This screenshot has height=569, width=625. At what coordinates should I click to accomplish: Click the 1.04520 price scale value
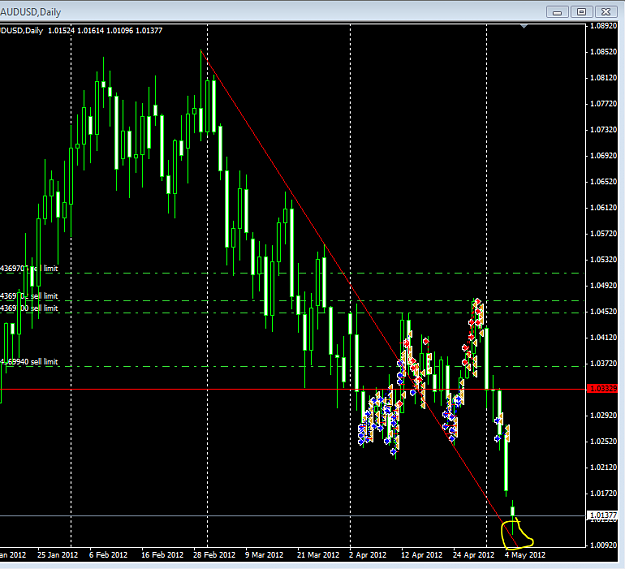(603, 312)
